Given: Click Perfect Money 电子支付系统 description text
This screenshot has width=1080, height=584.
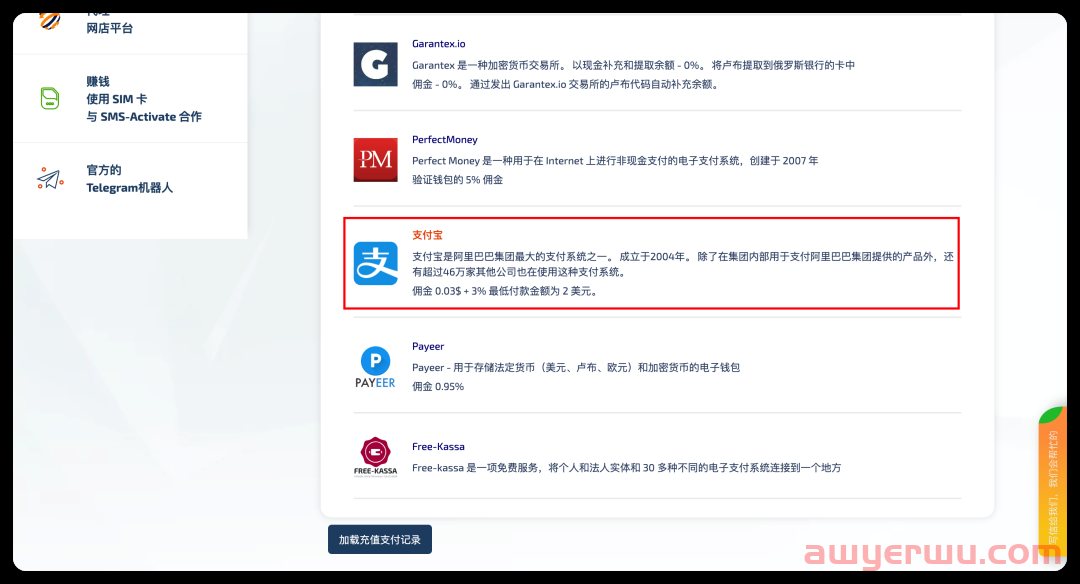Looking at the screenshot, I should pyautogui.click(x=615, y=160).
